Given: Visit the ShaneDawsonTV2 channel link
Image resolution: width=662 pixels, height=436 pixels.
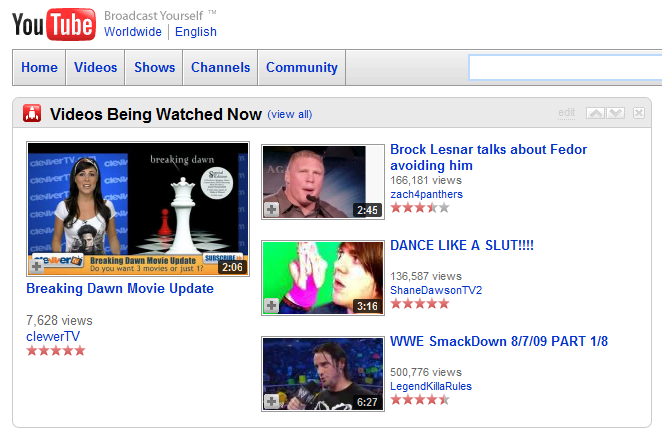Looking at the screenshot, I should 436,290.
